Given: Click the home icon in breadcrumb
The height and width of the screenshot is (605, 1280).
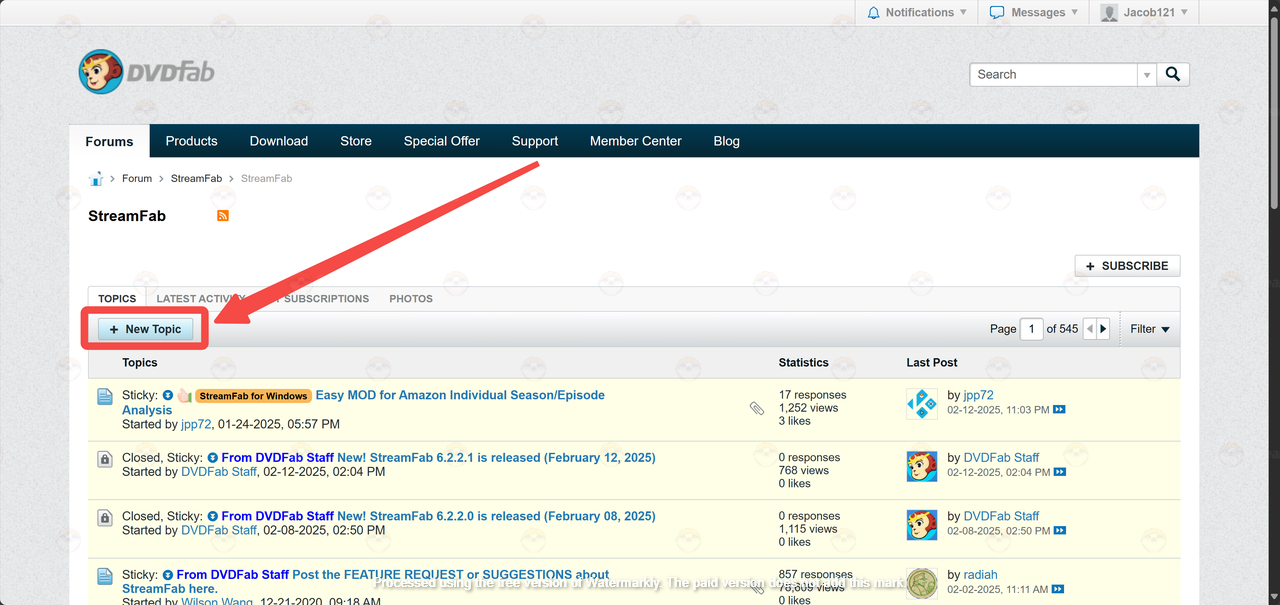Looking at the screenshot, I should point(96,179).
